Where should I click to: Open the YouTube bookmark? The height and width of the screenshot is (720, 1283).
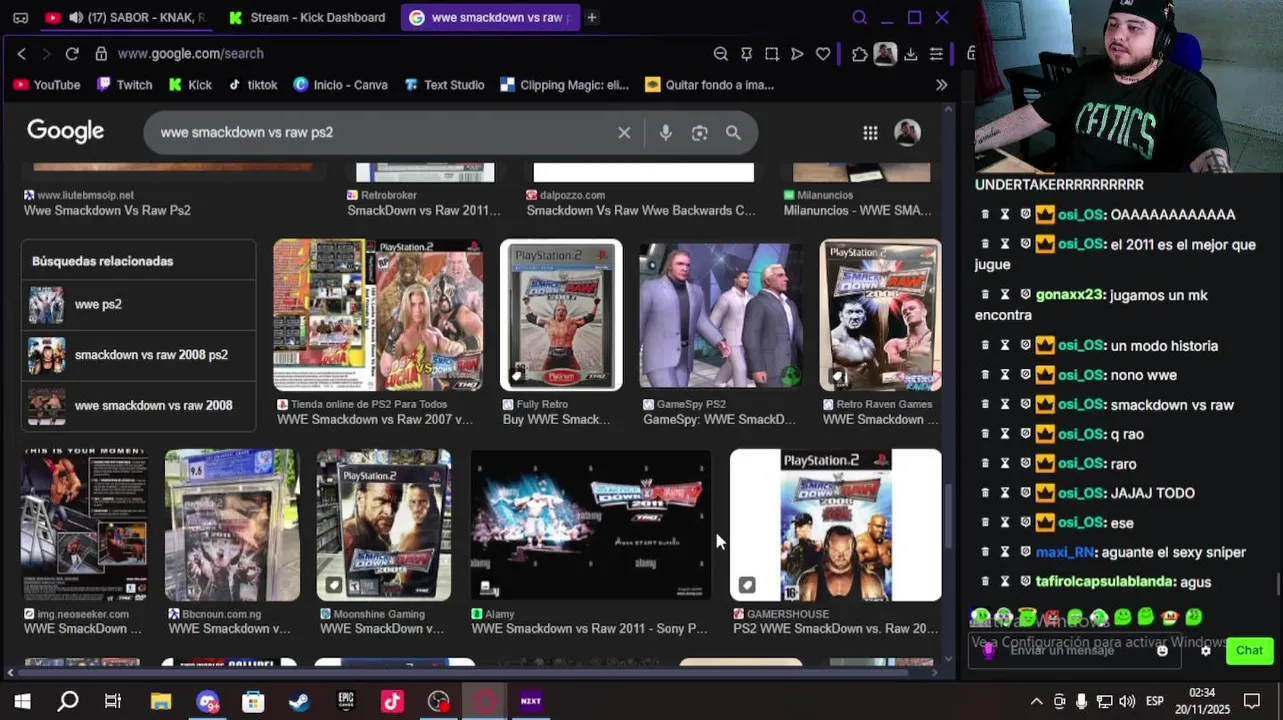pyautogui.click(x=47, y=85)
